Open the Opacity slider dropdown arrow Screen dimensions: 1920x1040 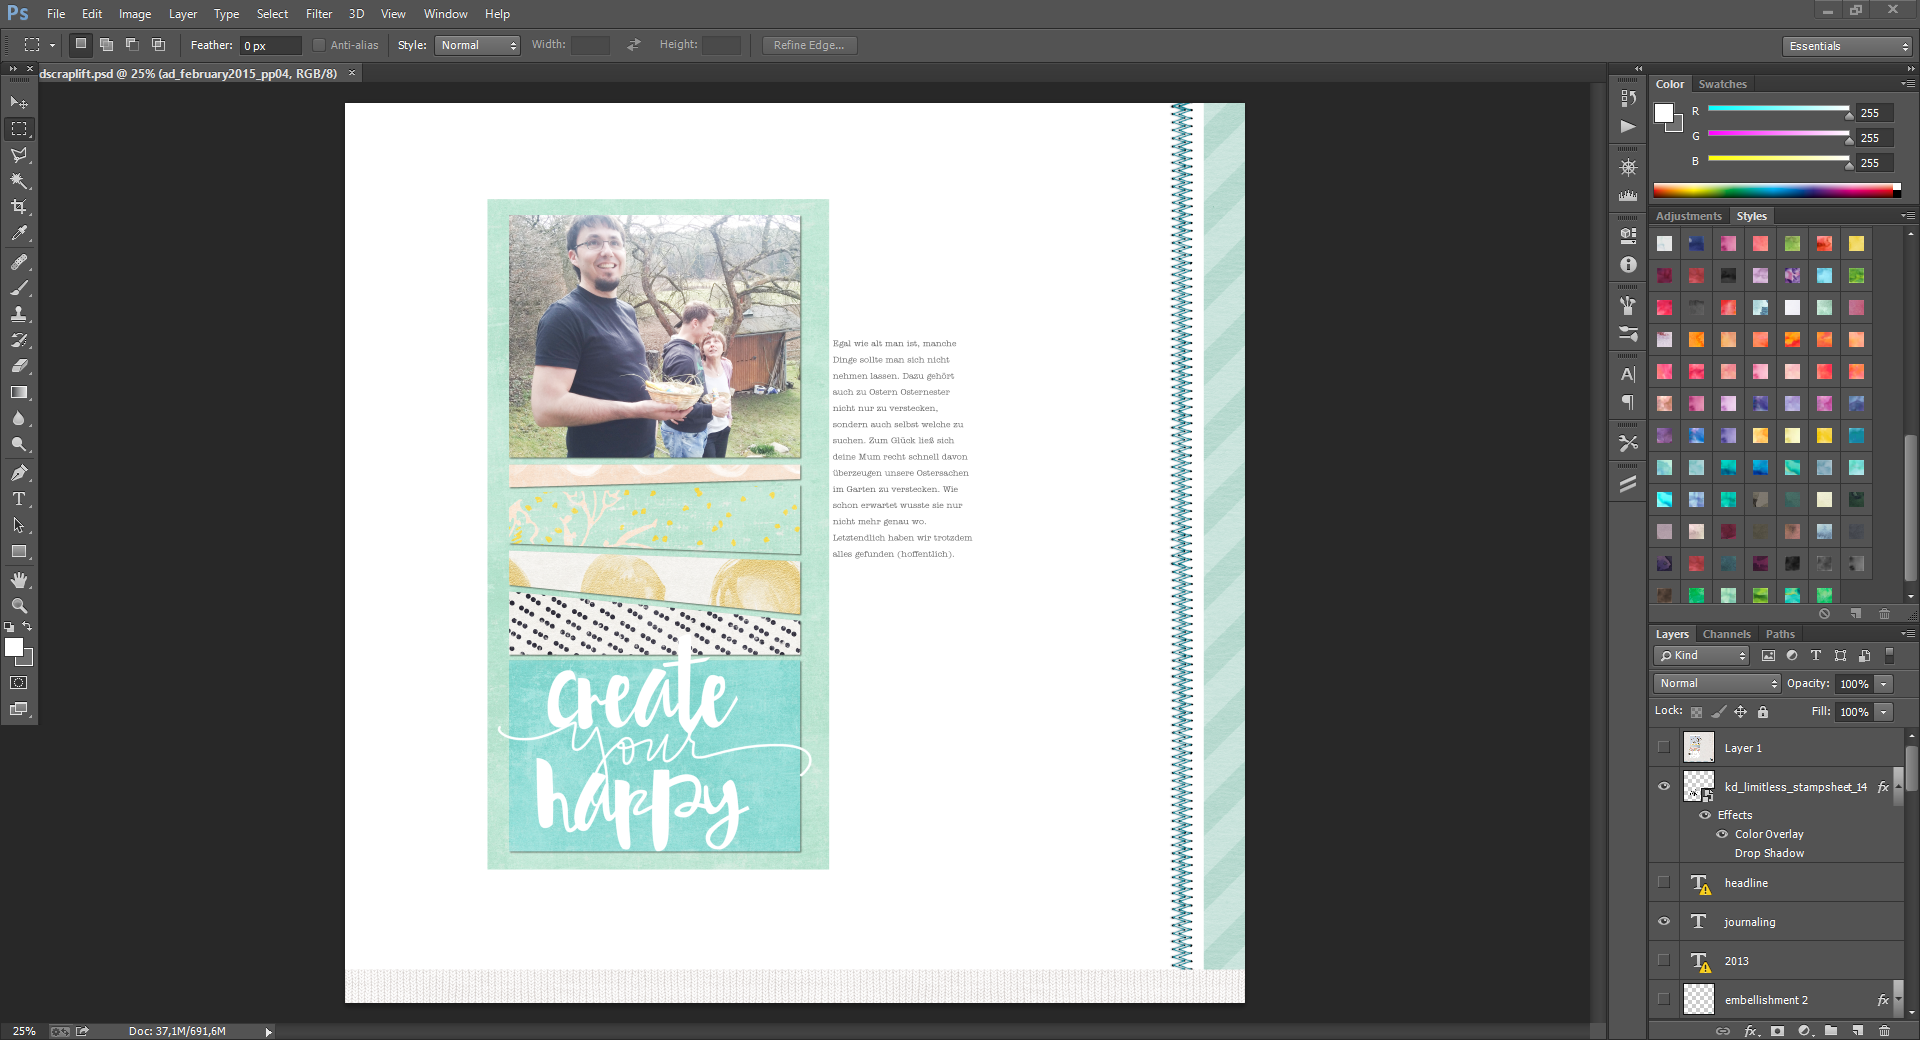[x=1884, y=684]
